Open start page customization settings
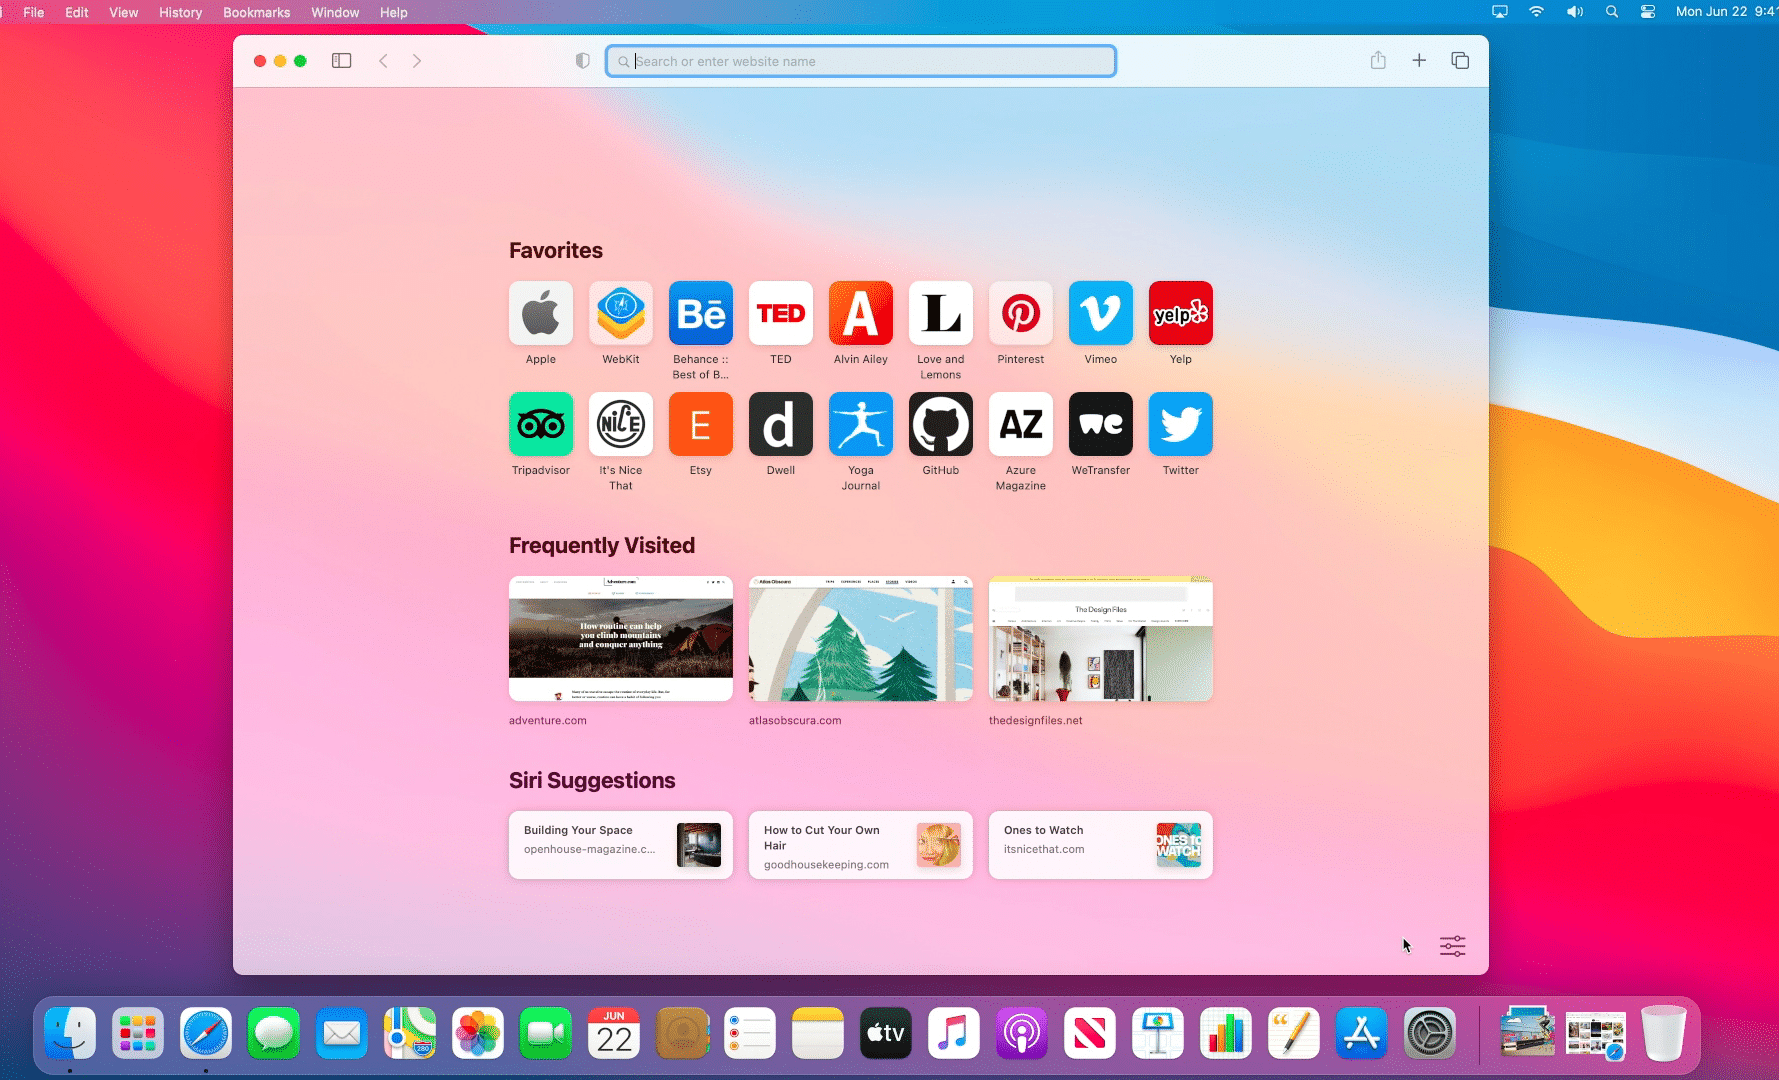Viewport: 1779px width, 1080px height. click(x=1452, y=946)
